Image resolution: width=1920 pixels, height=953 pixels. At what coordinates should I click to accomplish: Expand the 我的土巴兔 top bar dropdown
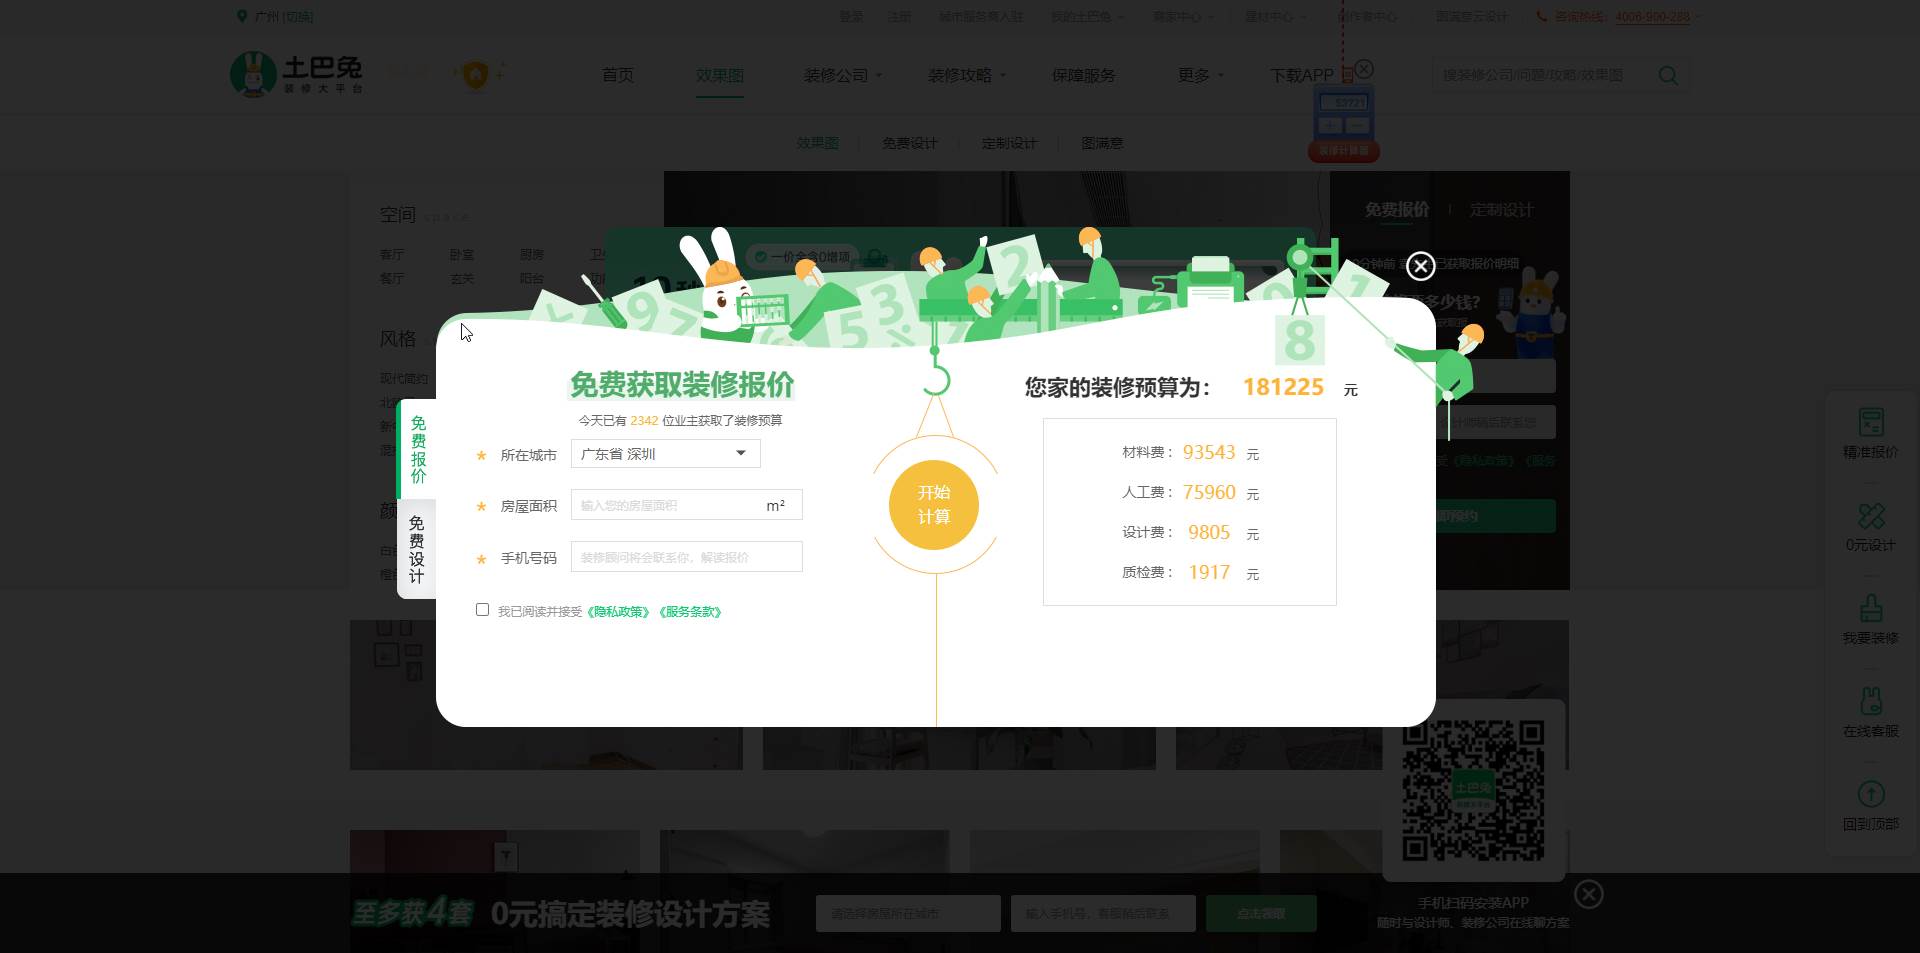coord(1087,16)
